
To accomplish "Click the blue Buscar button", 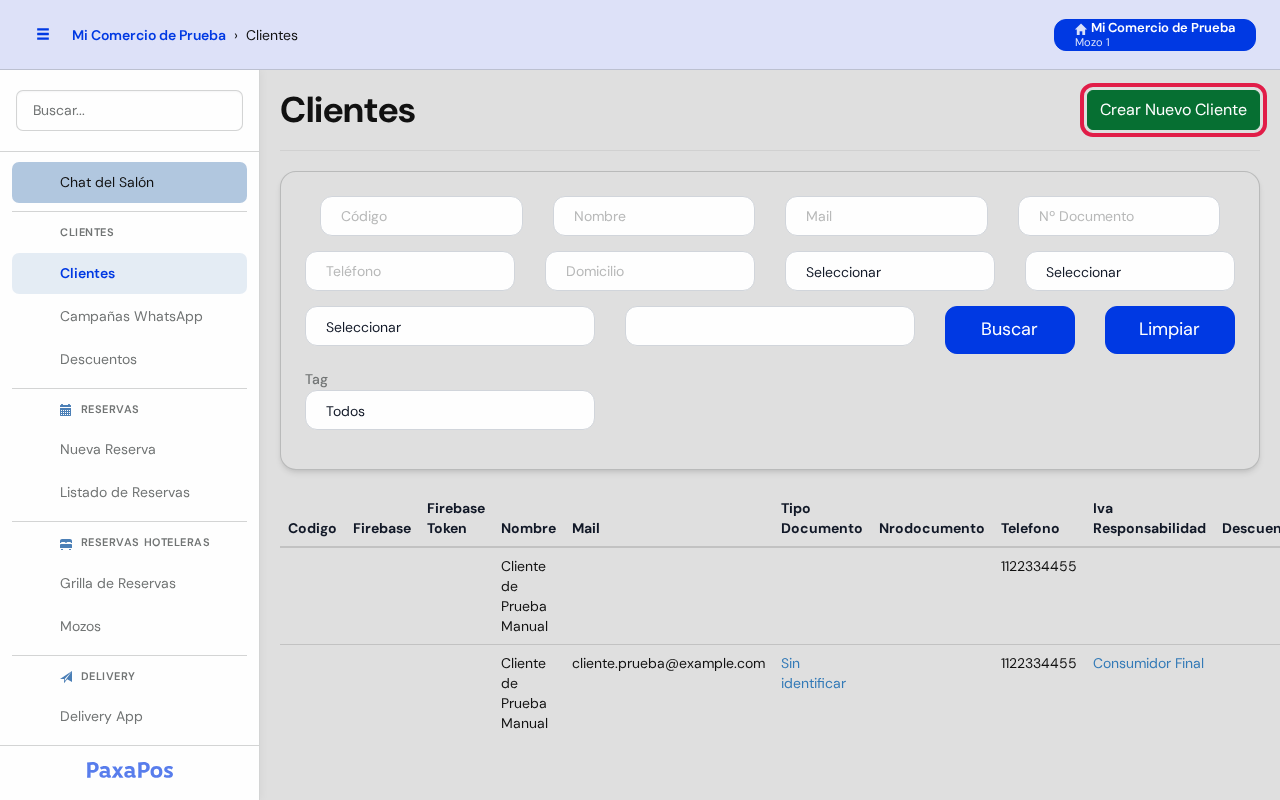I will click(1010, 330).
